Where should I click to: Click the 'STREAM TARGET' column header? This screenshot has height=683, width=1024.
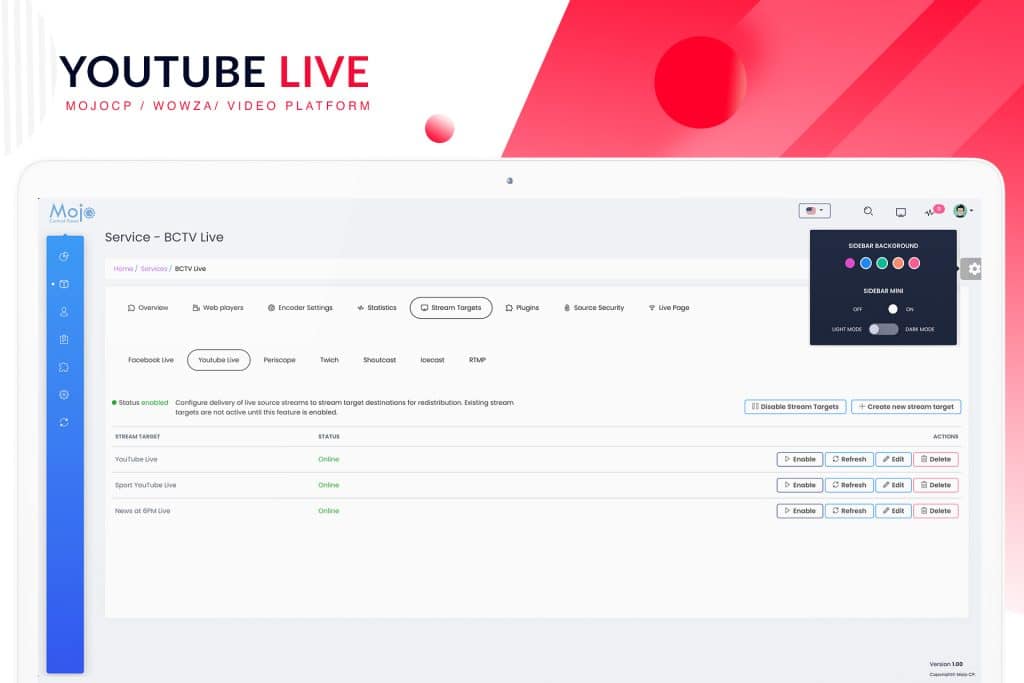tap(137, 436)
